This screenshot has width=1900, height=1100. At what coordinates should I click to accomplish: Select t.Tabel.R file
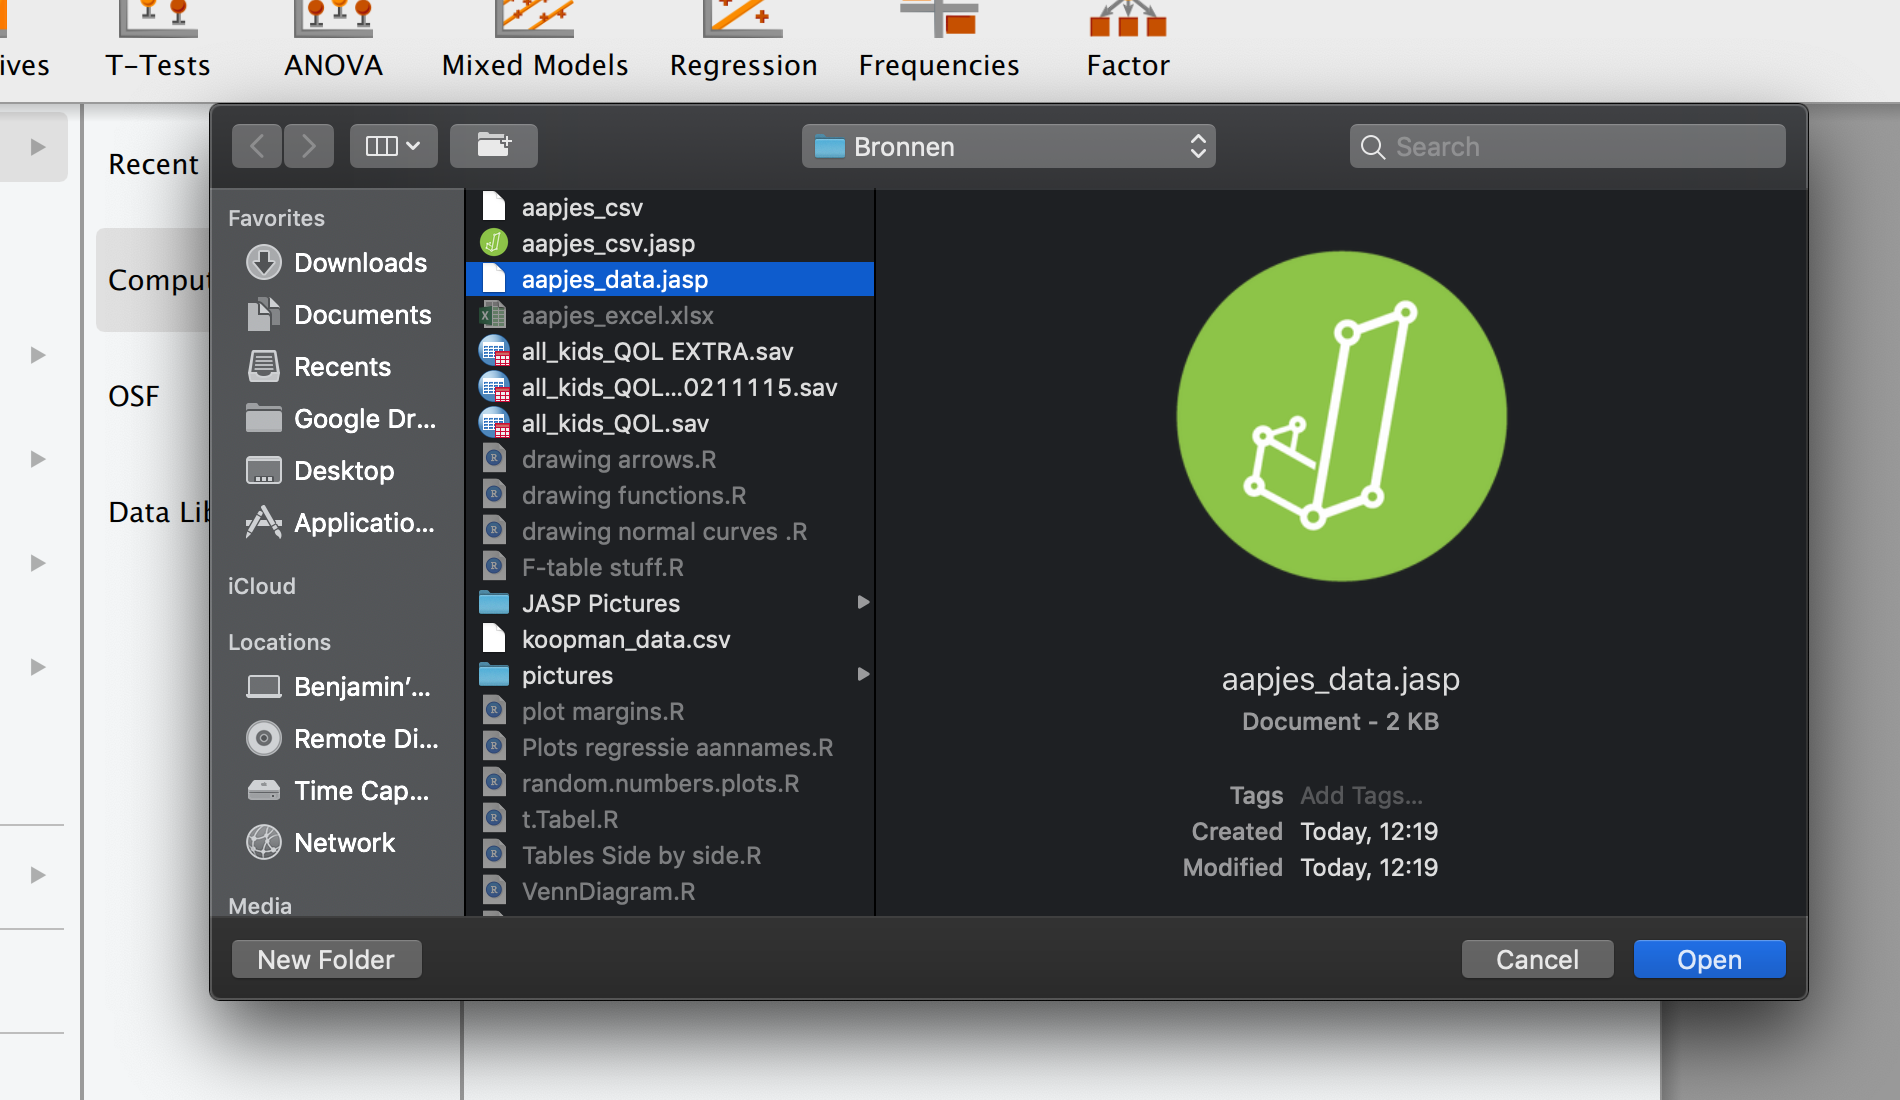coord(670,819)
